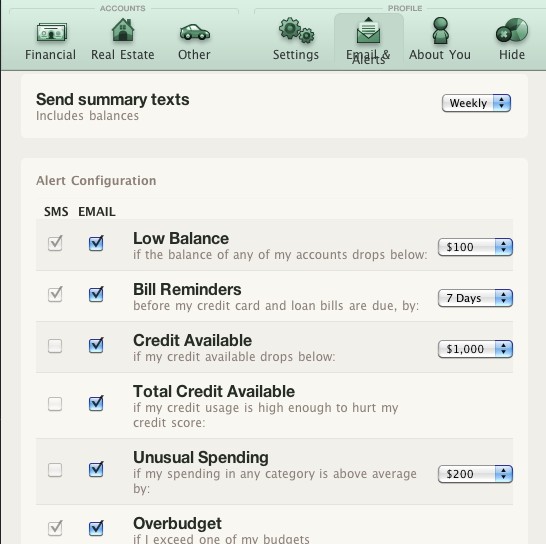Viewport: 546px width, 544px height.
Task: Open the Other accounts car icon
Action: (195, 32)
